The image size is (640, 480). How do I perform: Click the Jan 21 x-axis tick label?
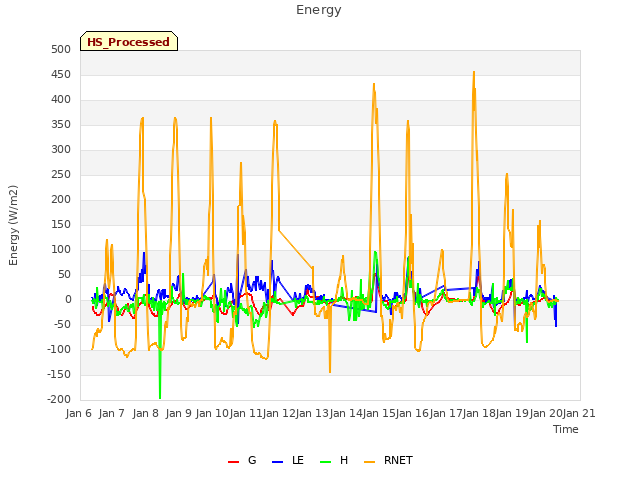(x=580, y=413)
